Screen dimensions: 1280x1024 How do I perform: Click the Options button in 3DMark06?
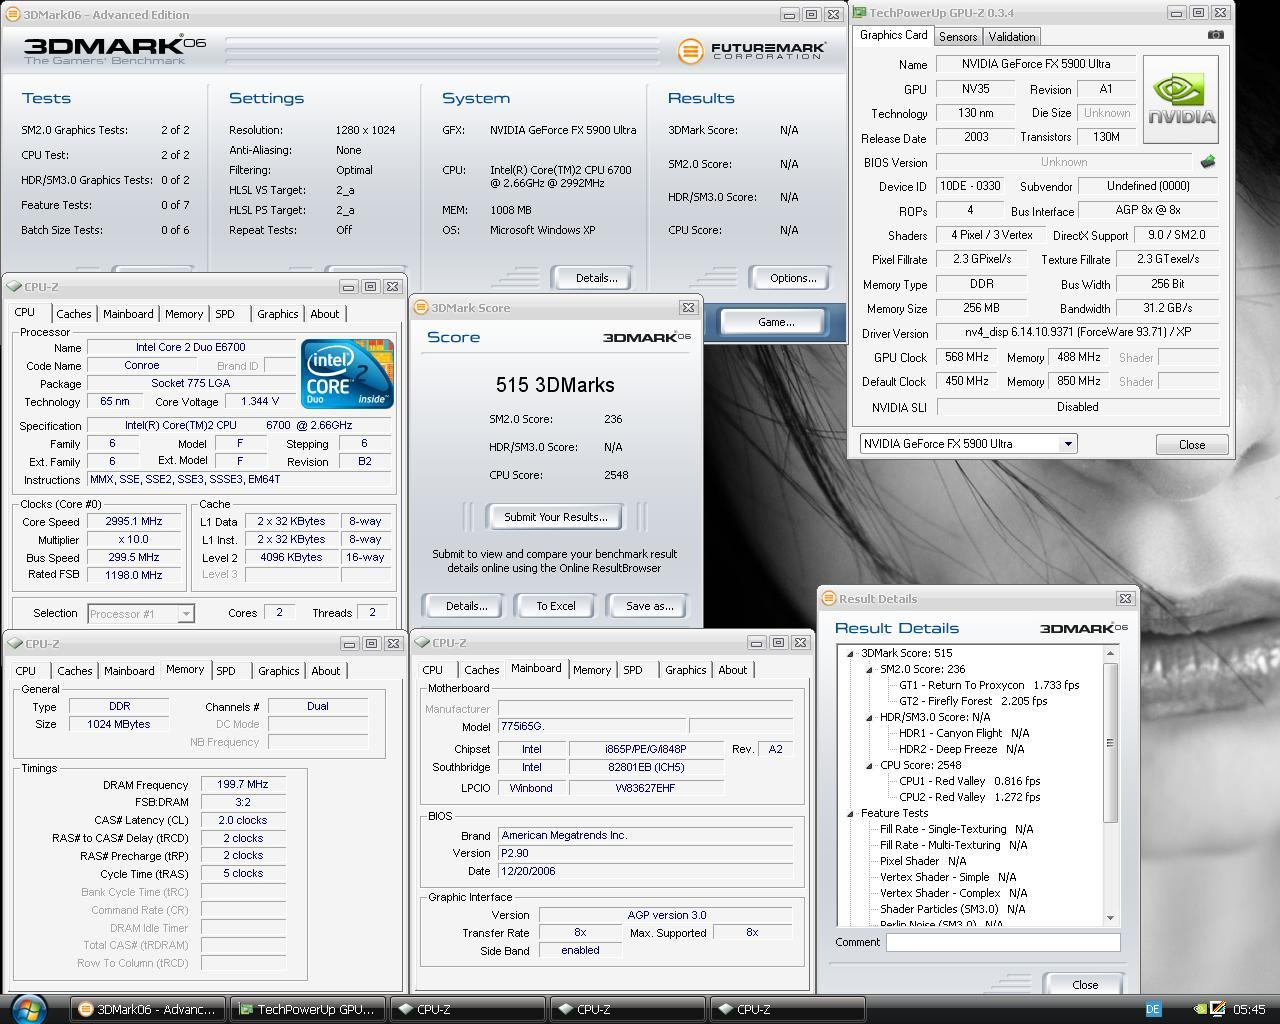coord(793,278)
